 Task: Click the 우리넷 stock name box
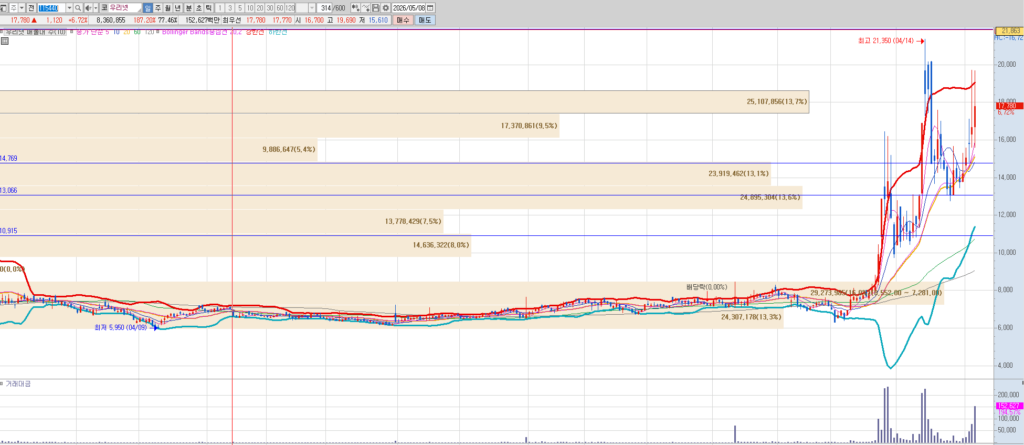tap(125, 8)
